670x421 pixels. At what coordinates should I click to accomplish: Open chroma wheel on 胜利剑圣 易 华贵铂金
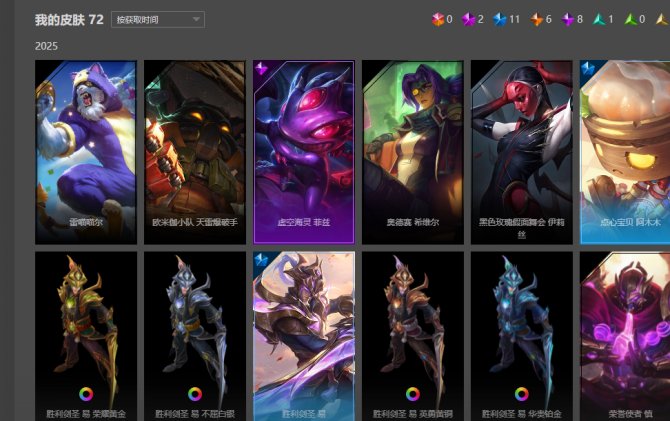522,394
